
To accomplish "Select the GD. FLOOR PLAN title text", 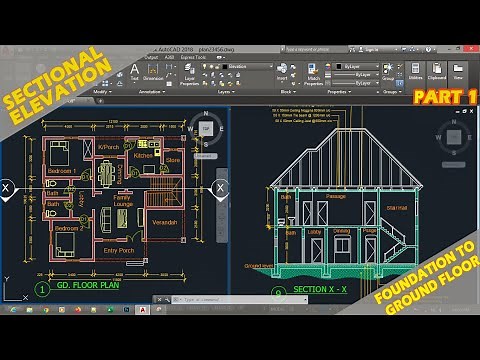I will pos(88,285).
